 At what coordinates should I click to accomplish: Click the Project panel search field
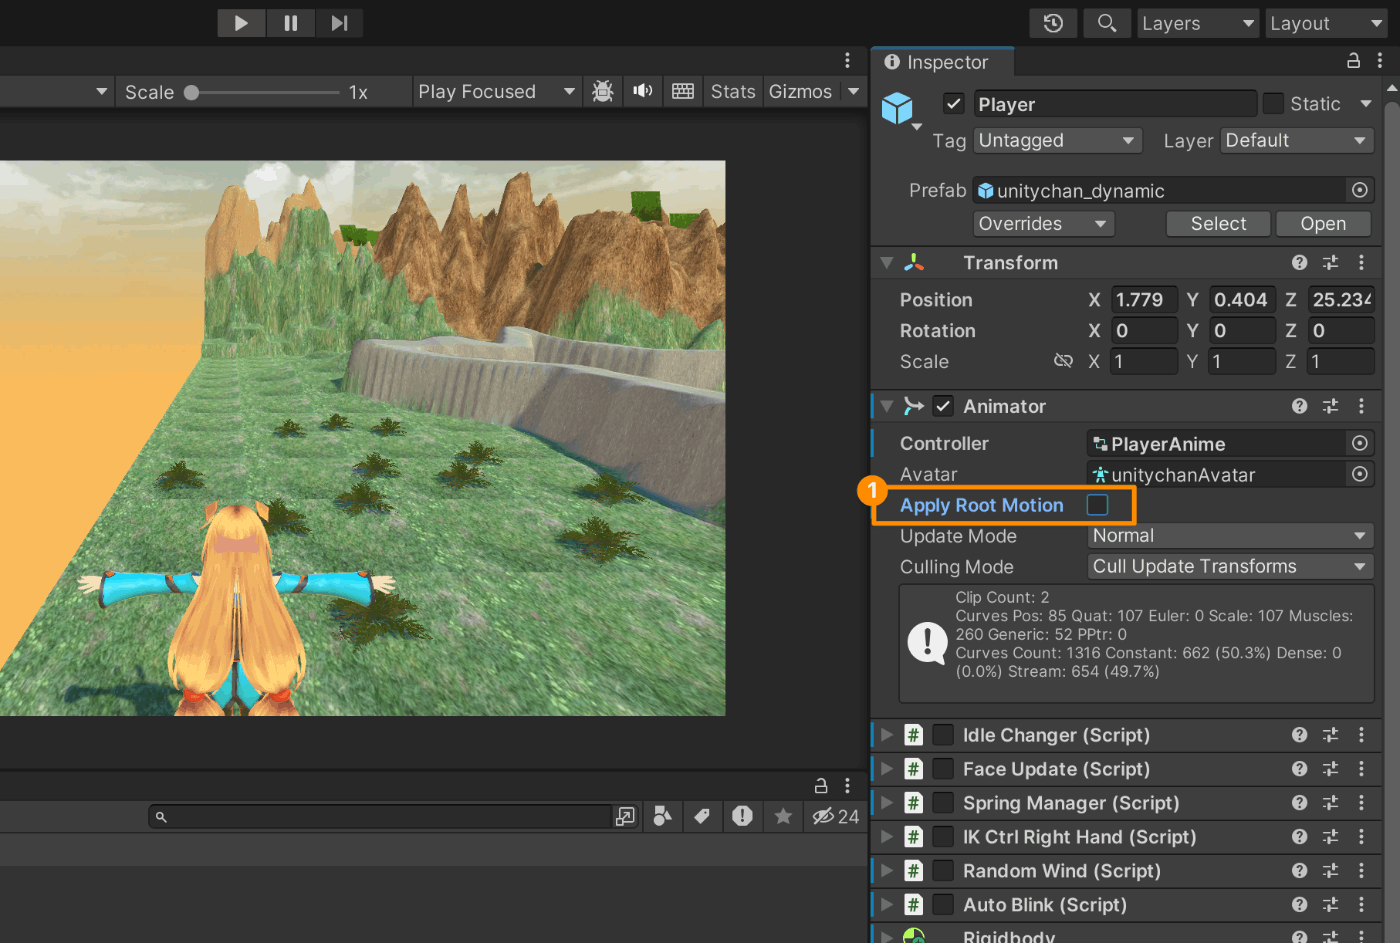pyautogui.click(x=380, y=817)
